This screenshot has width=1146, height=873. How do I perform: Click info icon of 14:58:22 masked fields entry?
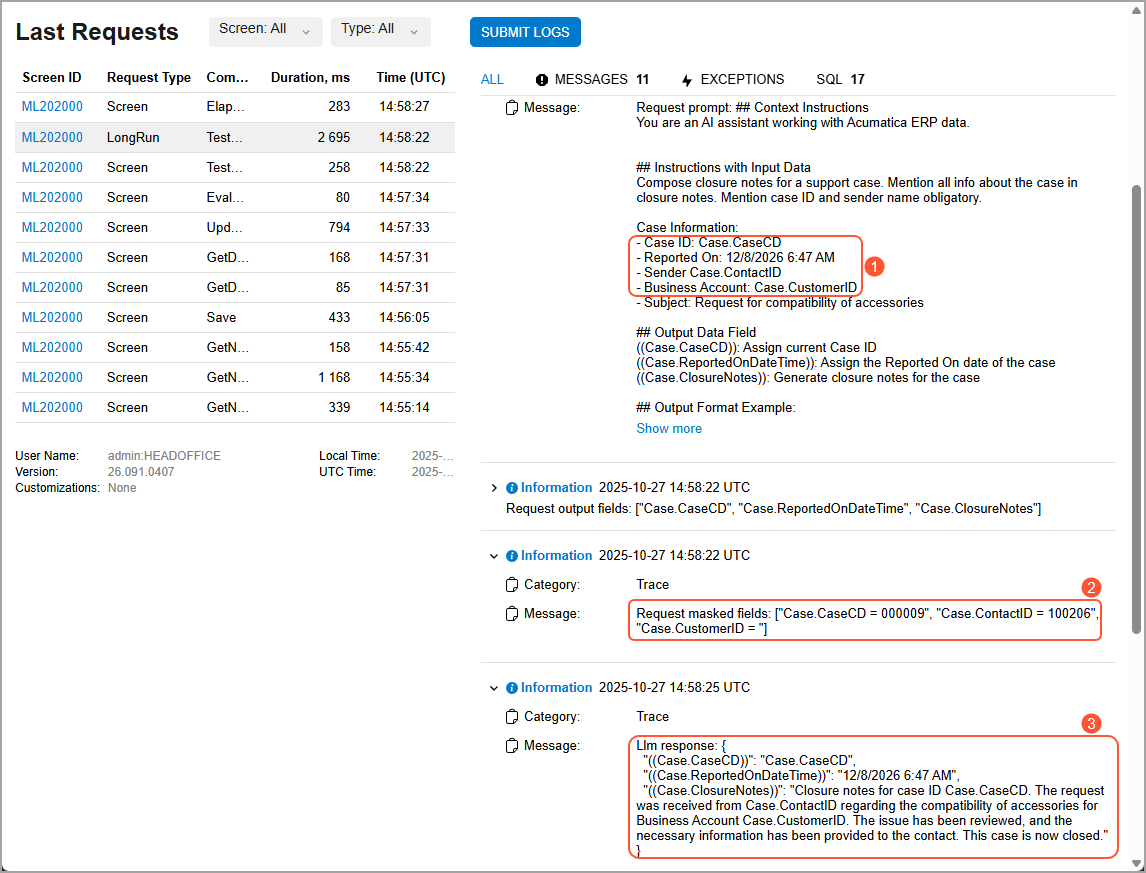[512, 556]
